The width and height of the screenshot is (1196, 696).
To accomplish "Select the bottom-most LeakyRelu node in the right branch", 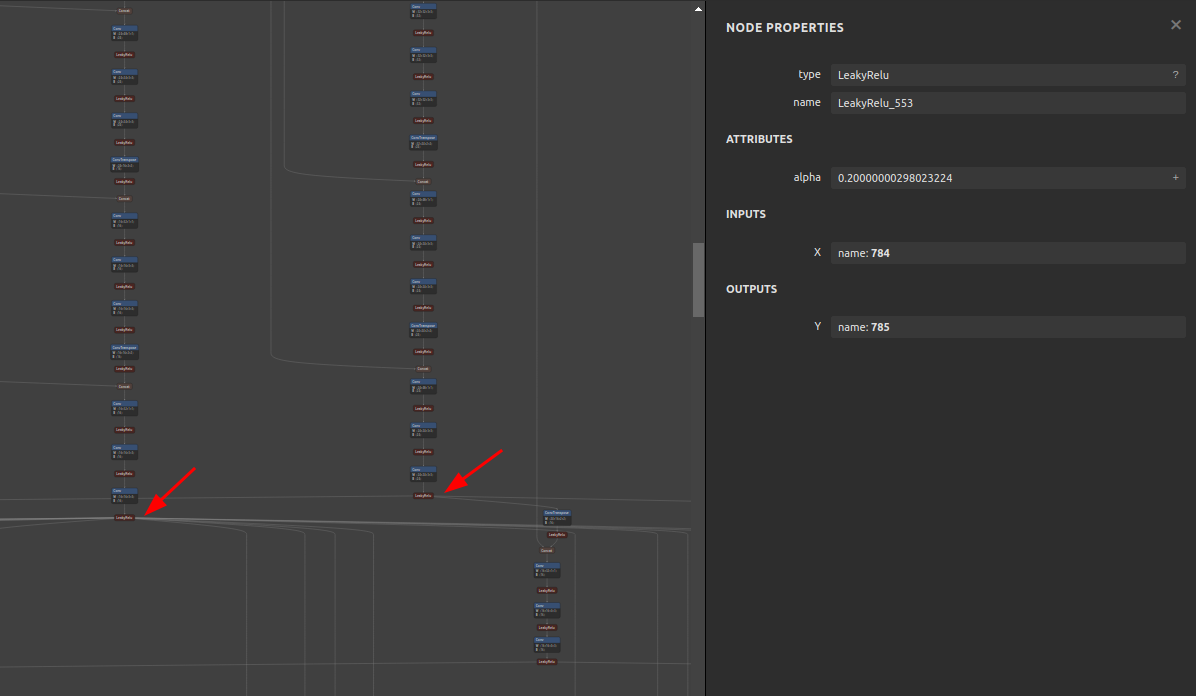I will tap(547, 662).
